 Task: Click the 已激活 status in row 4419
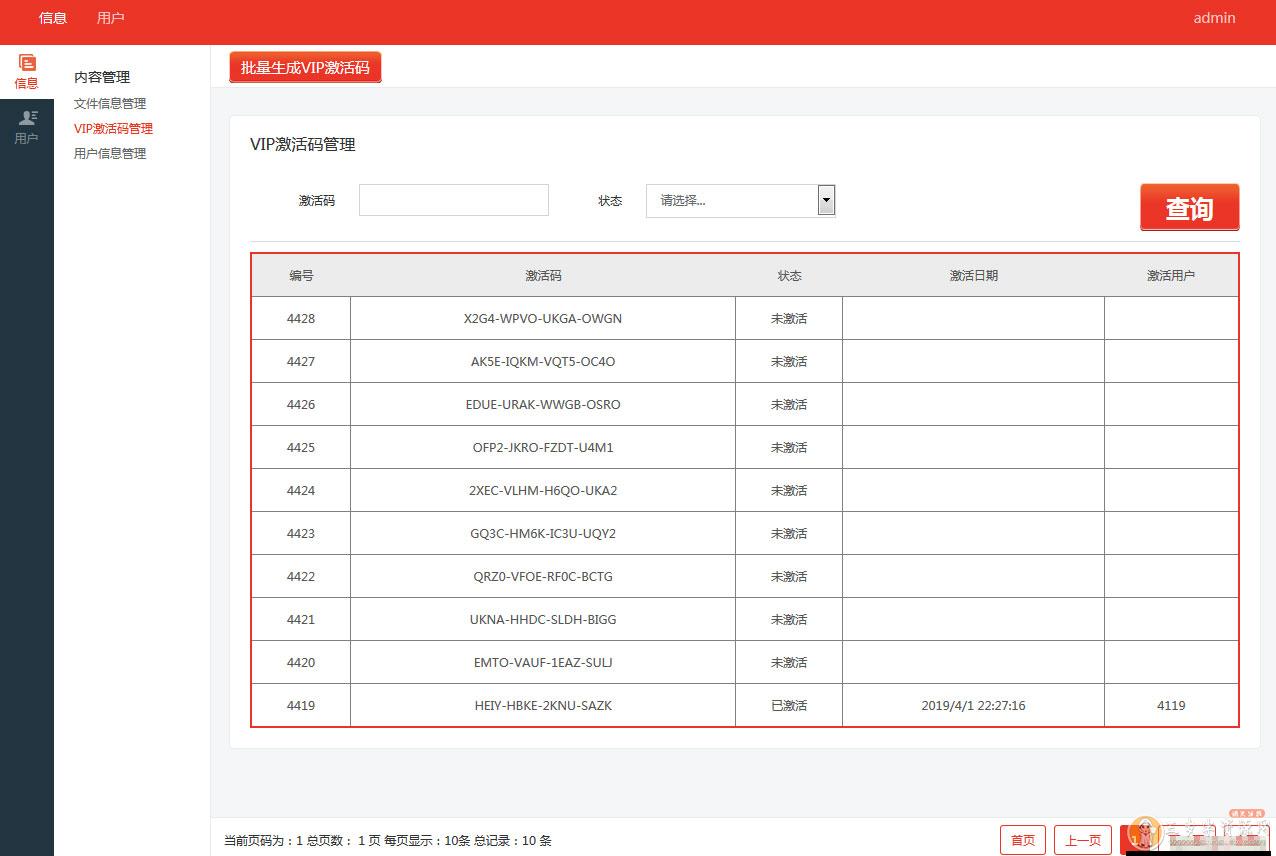pos(789,705)
